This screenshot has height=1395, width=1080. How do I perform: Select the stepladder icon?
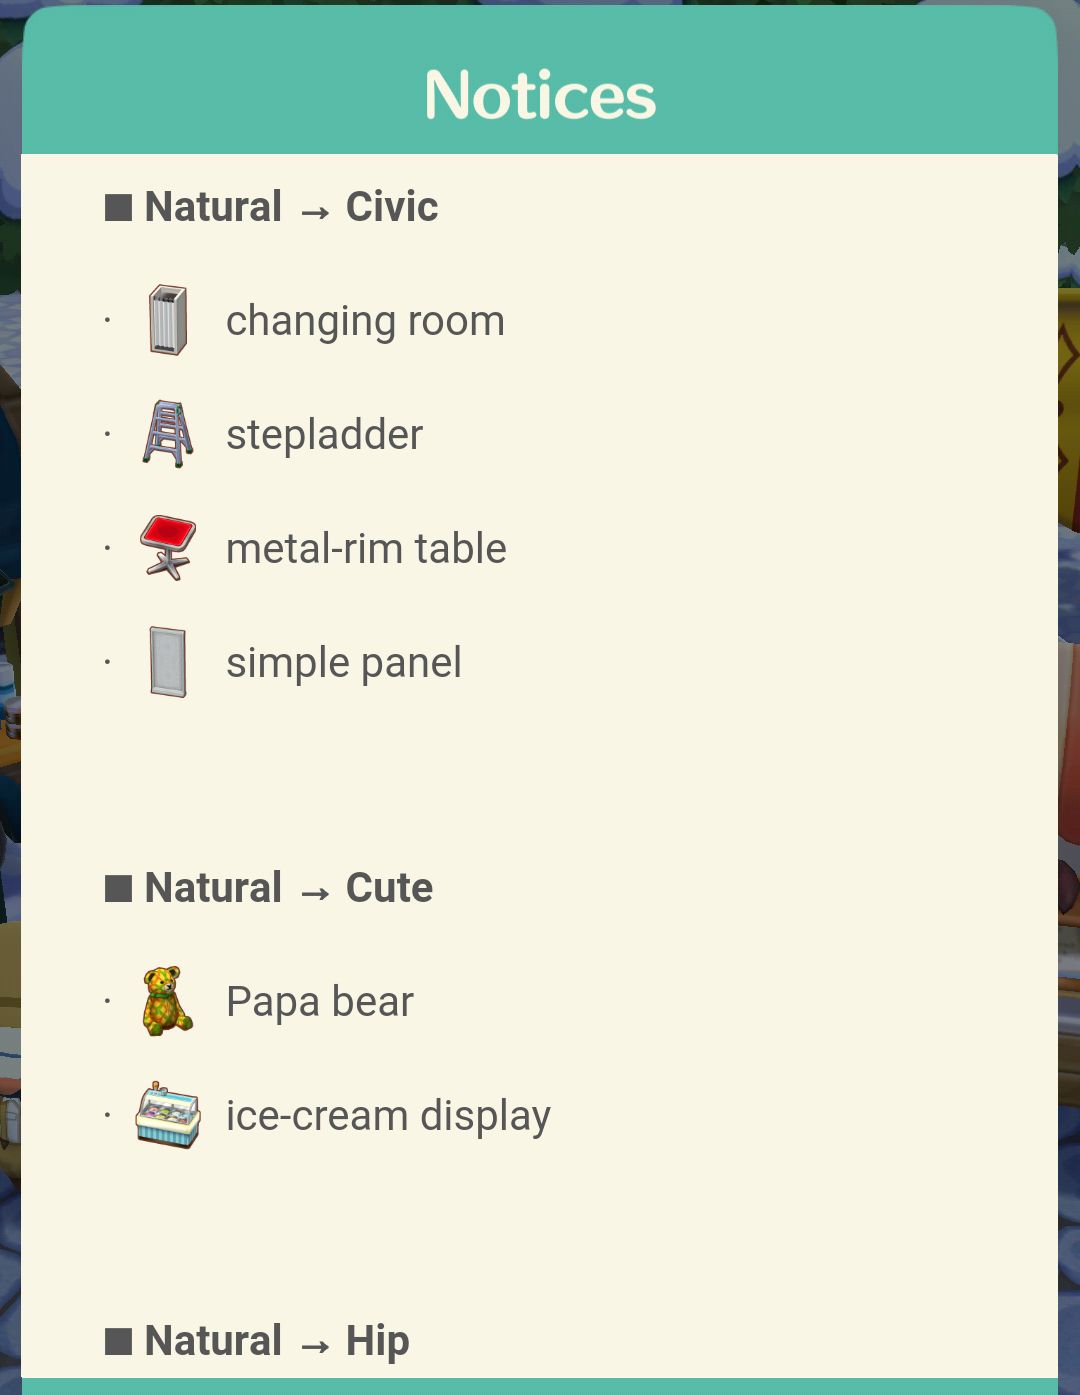click(x=168, y=434)
